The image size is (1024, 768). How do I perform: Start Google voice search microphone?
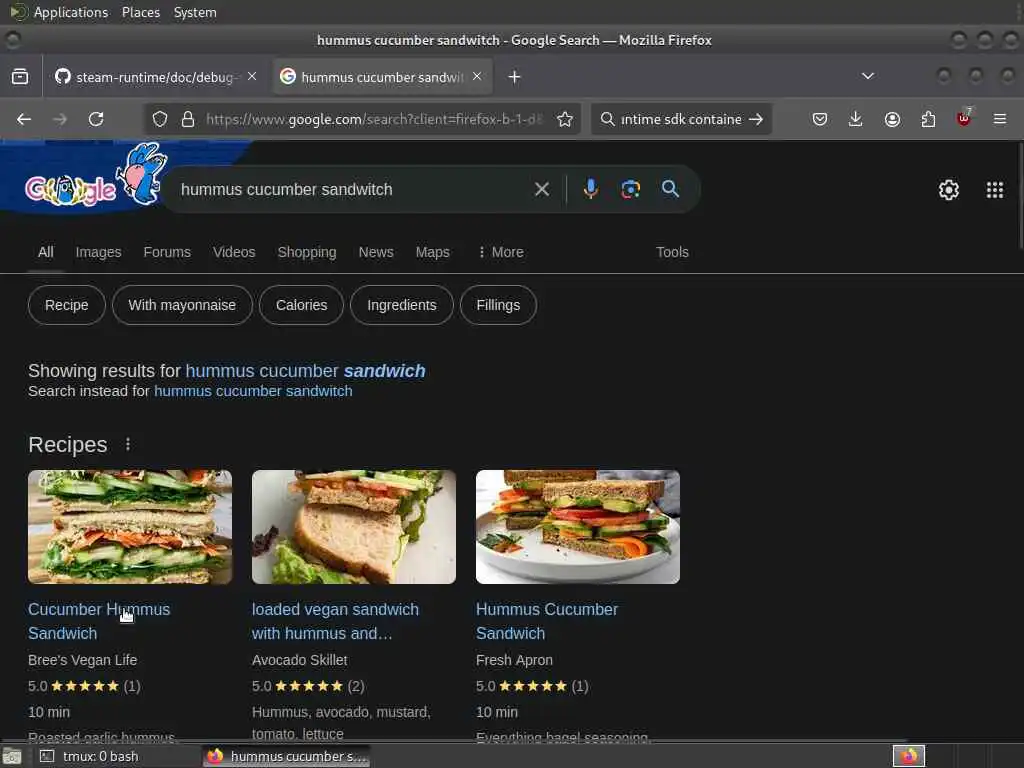590,189
